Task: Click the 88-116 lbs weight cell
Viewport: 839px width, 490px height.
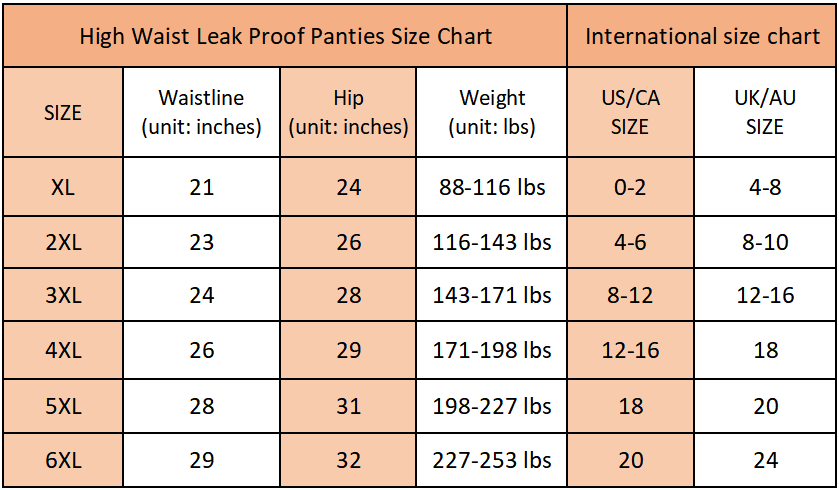Action: [x=492, y=186]
